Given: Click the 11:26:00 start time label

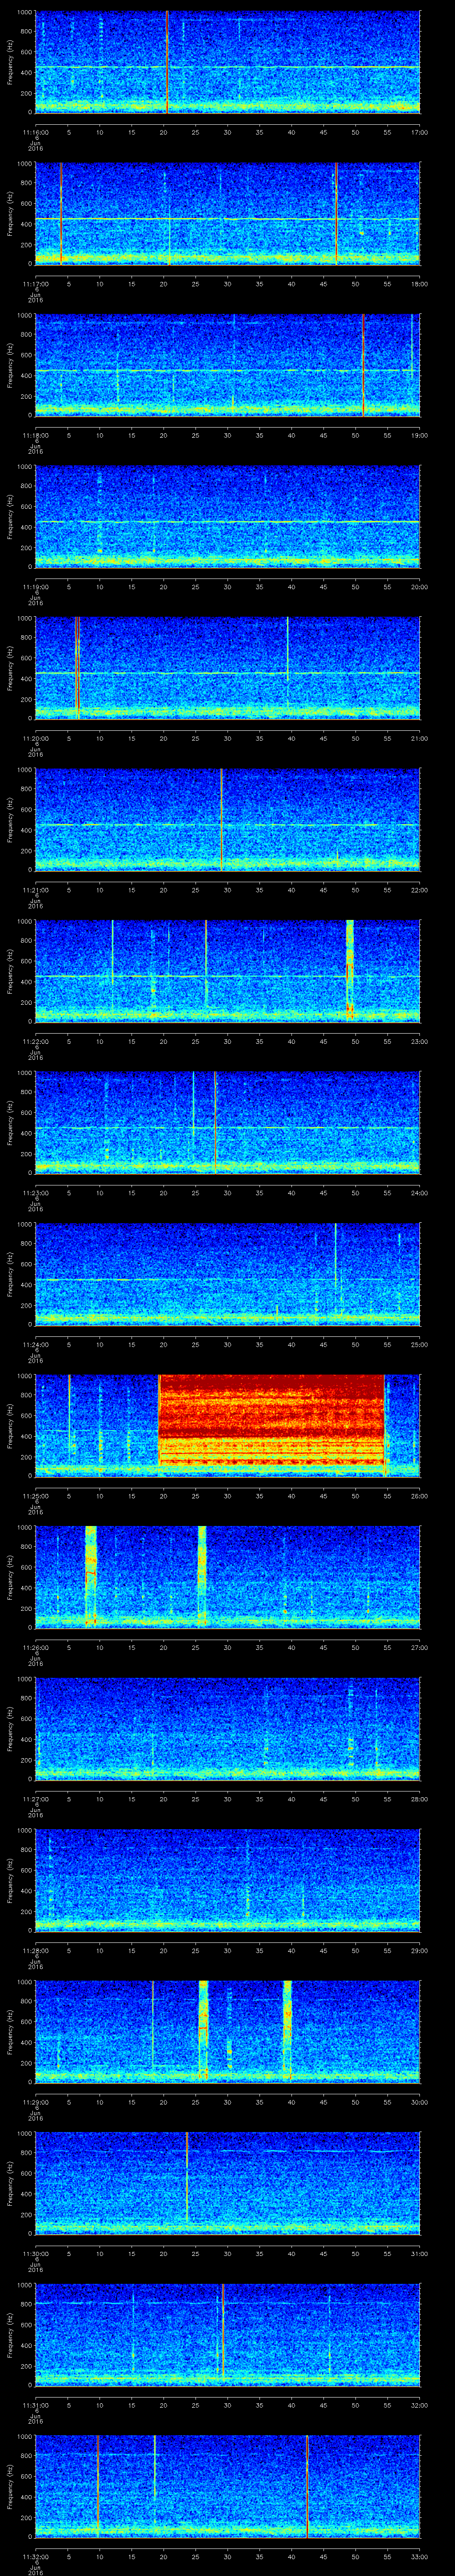Looking at the screenshot, I should pos(35,1647).
